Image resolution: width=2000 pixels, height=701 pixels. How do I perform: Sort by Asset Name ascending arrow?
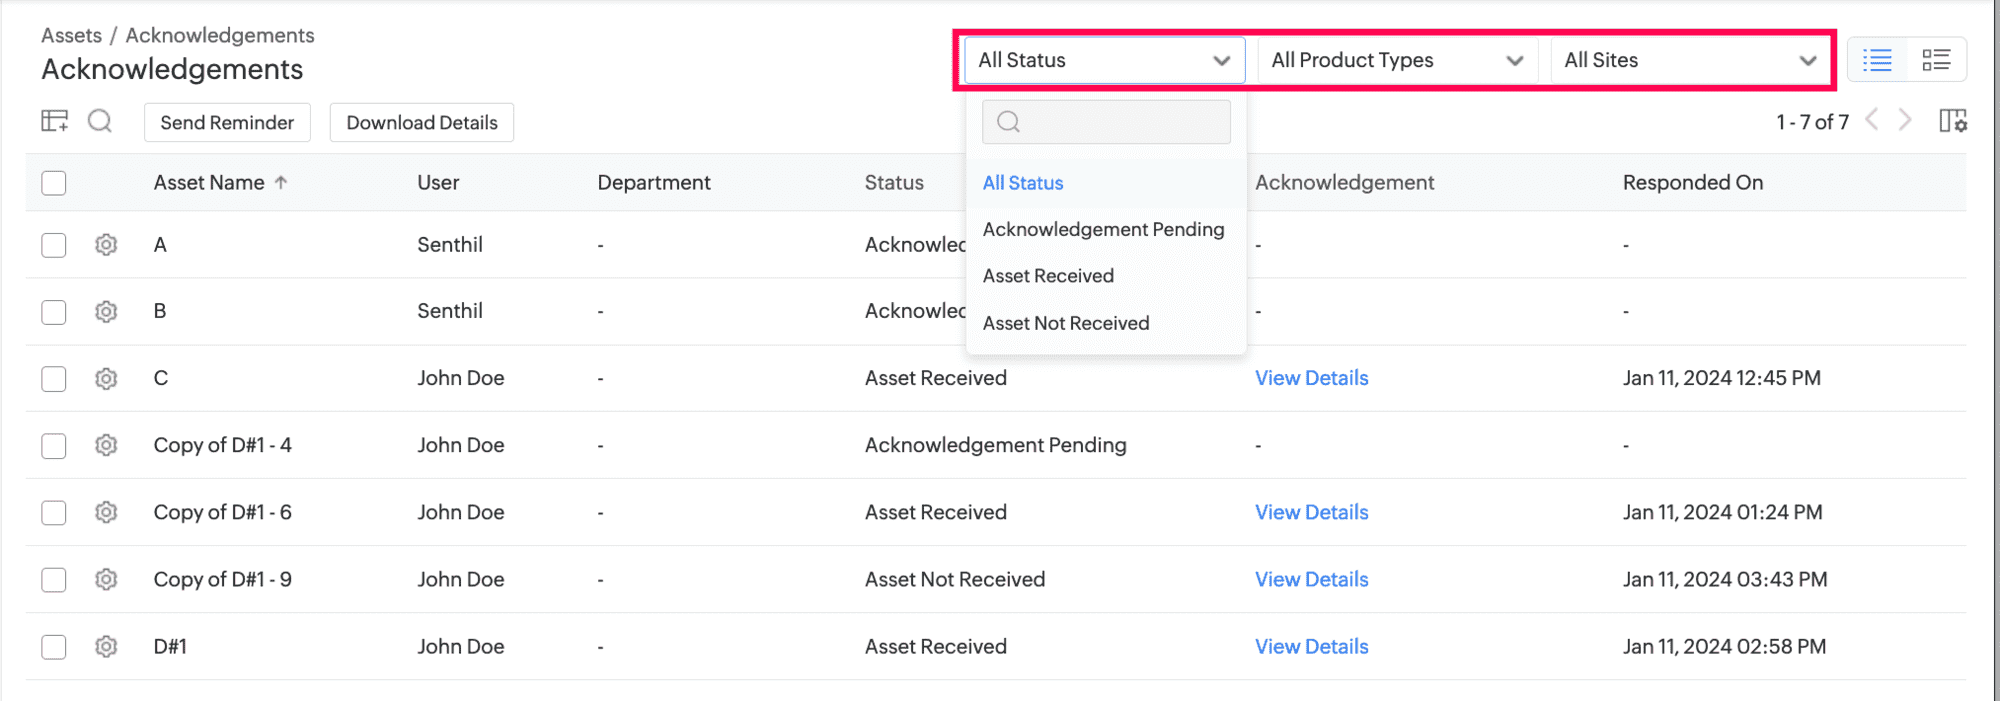click(281, 182)
